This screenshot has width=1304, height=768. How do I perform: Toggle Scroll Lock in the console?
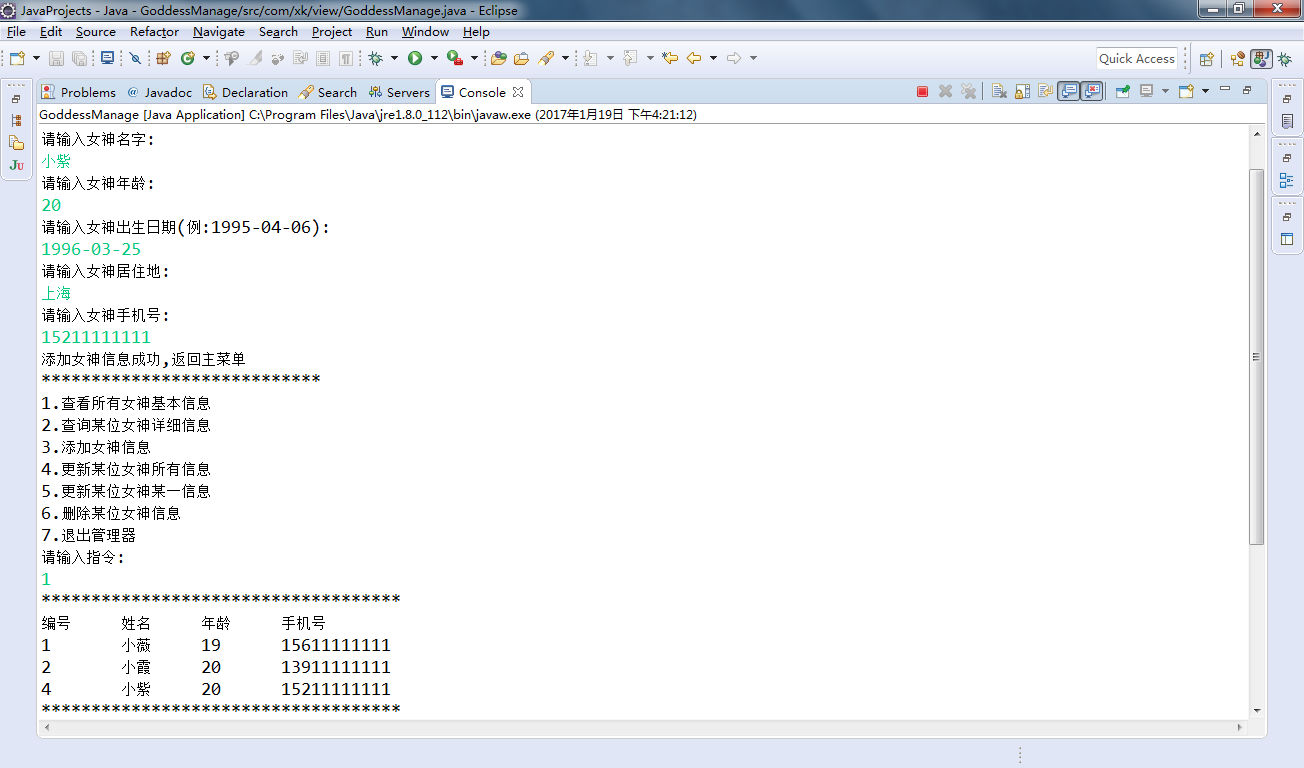[1022, 92]
